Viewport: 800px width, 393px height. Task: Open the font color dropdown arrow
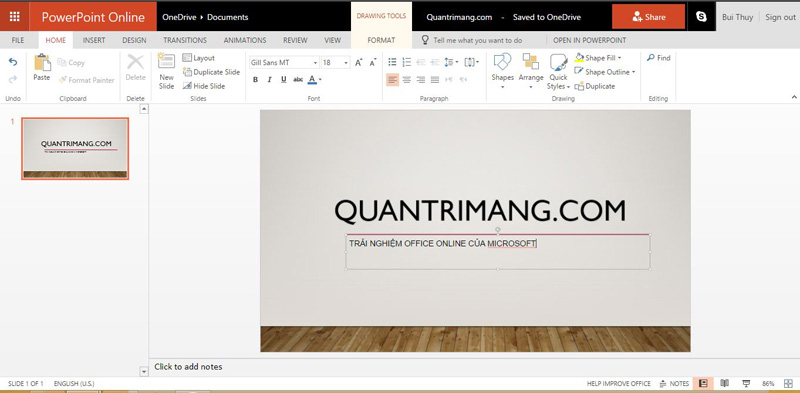320,80
